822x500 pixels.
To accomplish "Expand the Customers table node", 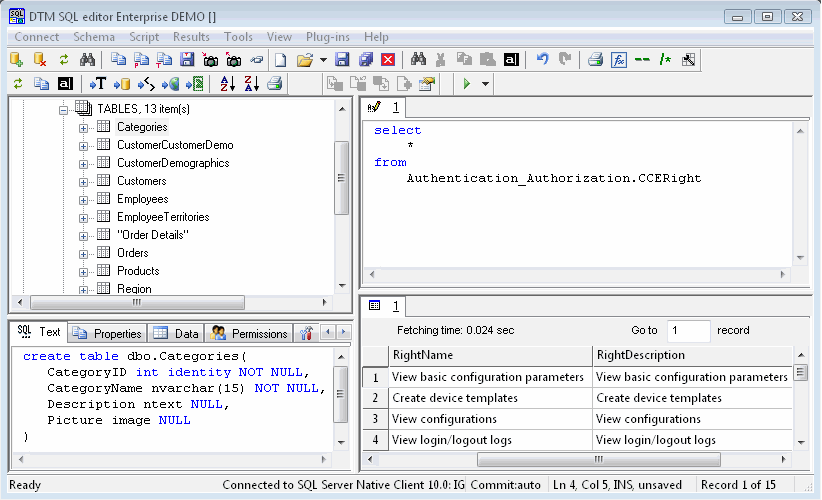I will pyautogui.click(x=84, y=181).
